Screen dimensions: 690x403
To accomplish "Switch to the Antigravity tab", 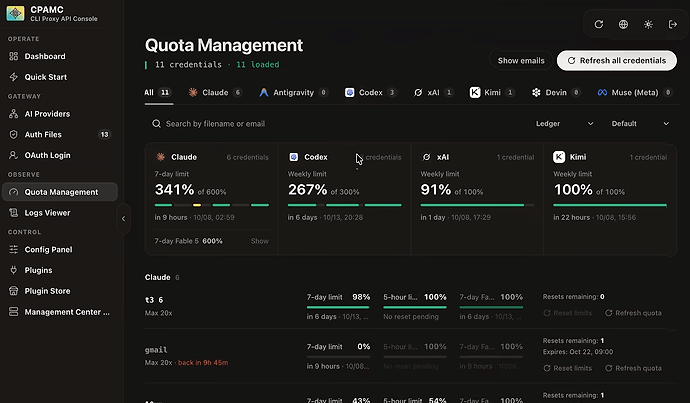I will click(x=294, y=92).
